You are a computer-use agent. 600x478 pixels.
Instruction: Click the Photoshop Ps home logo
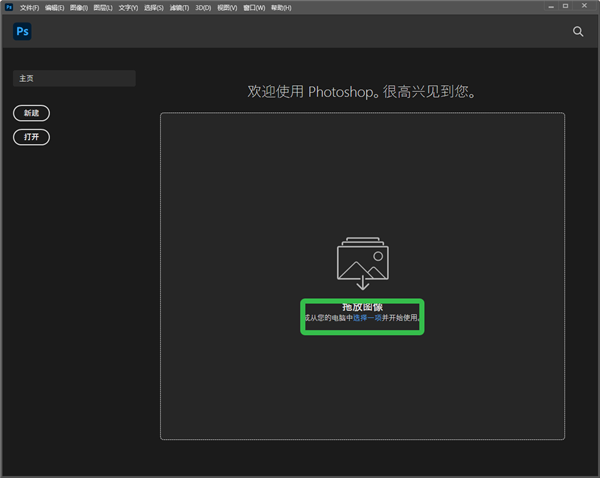[22, 31]
